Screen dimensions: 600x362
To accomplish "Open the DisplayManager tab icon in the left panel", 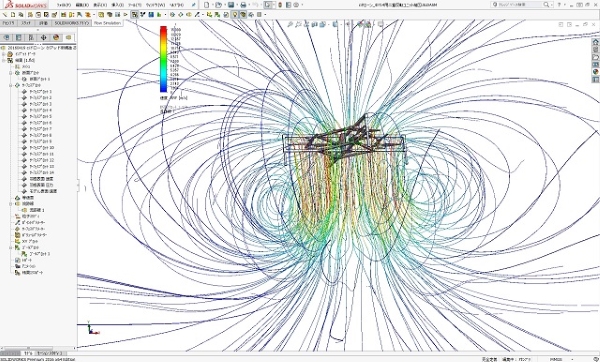I will (56, 38).
